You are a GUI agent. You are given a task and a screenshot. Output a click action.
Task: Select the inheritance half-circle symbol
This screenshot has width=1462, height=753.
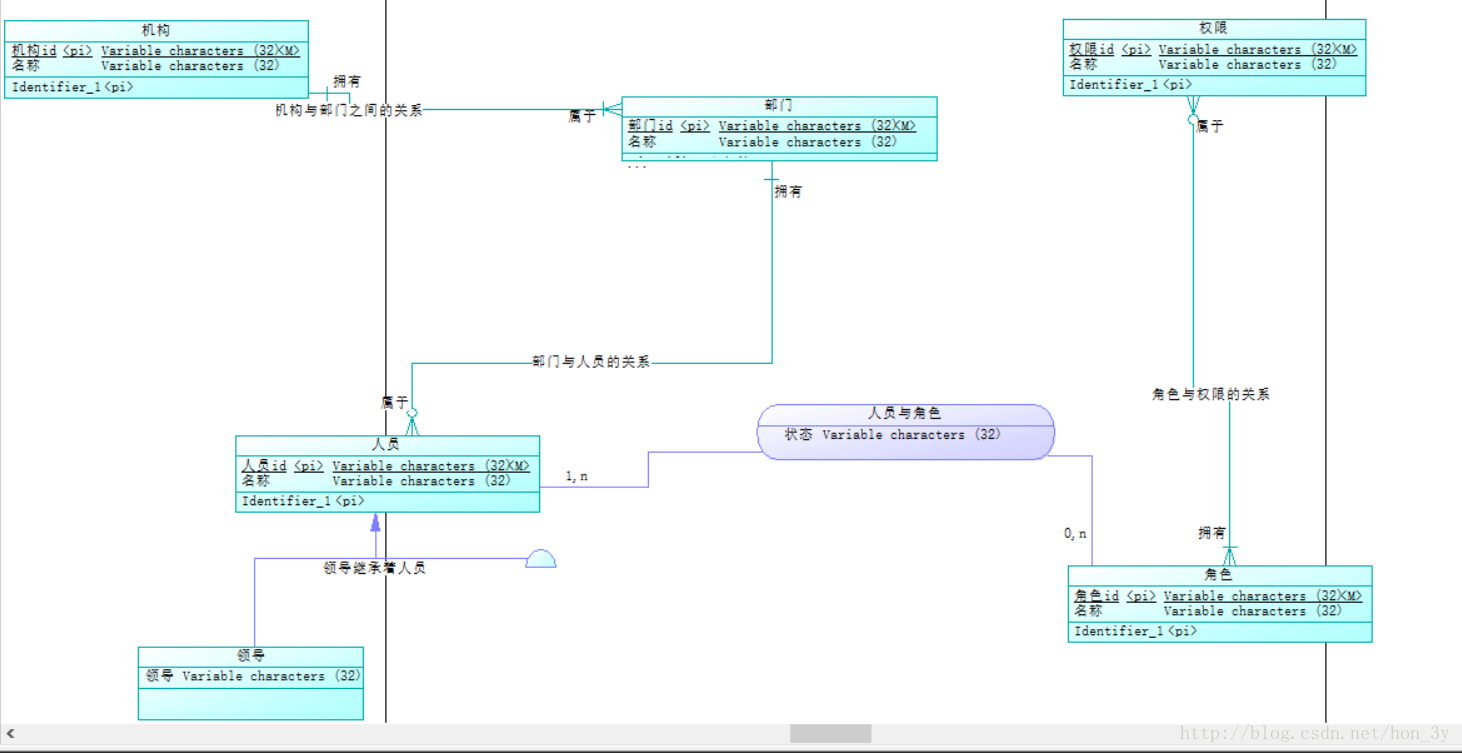point(541,558)
